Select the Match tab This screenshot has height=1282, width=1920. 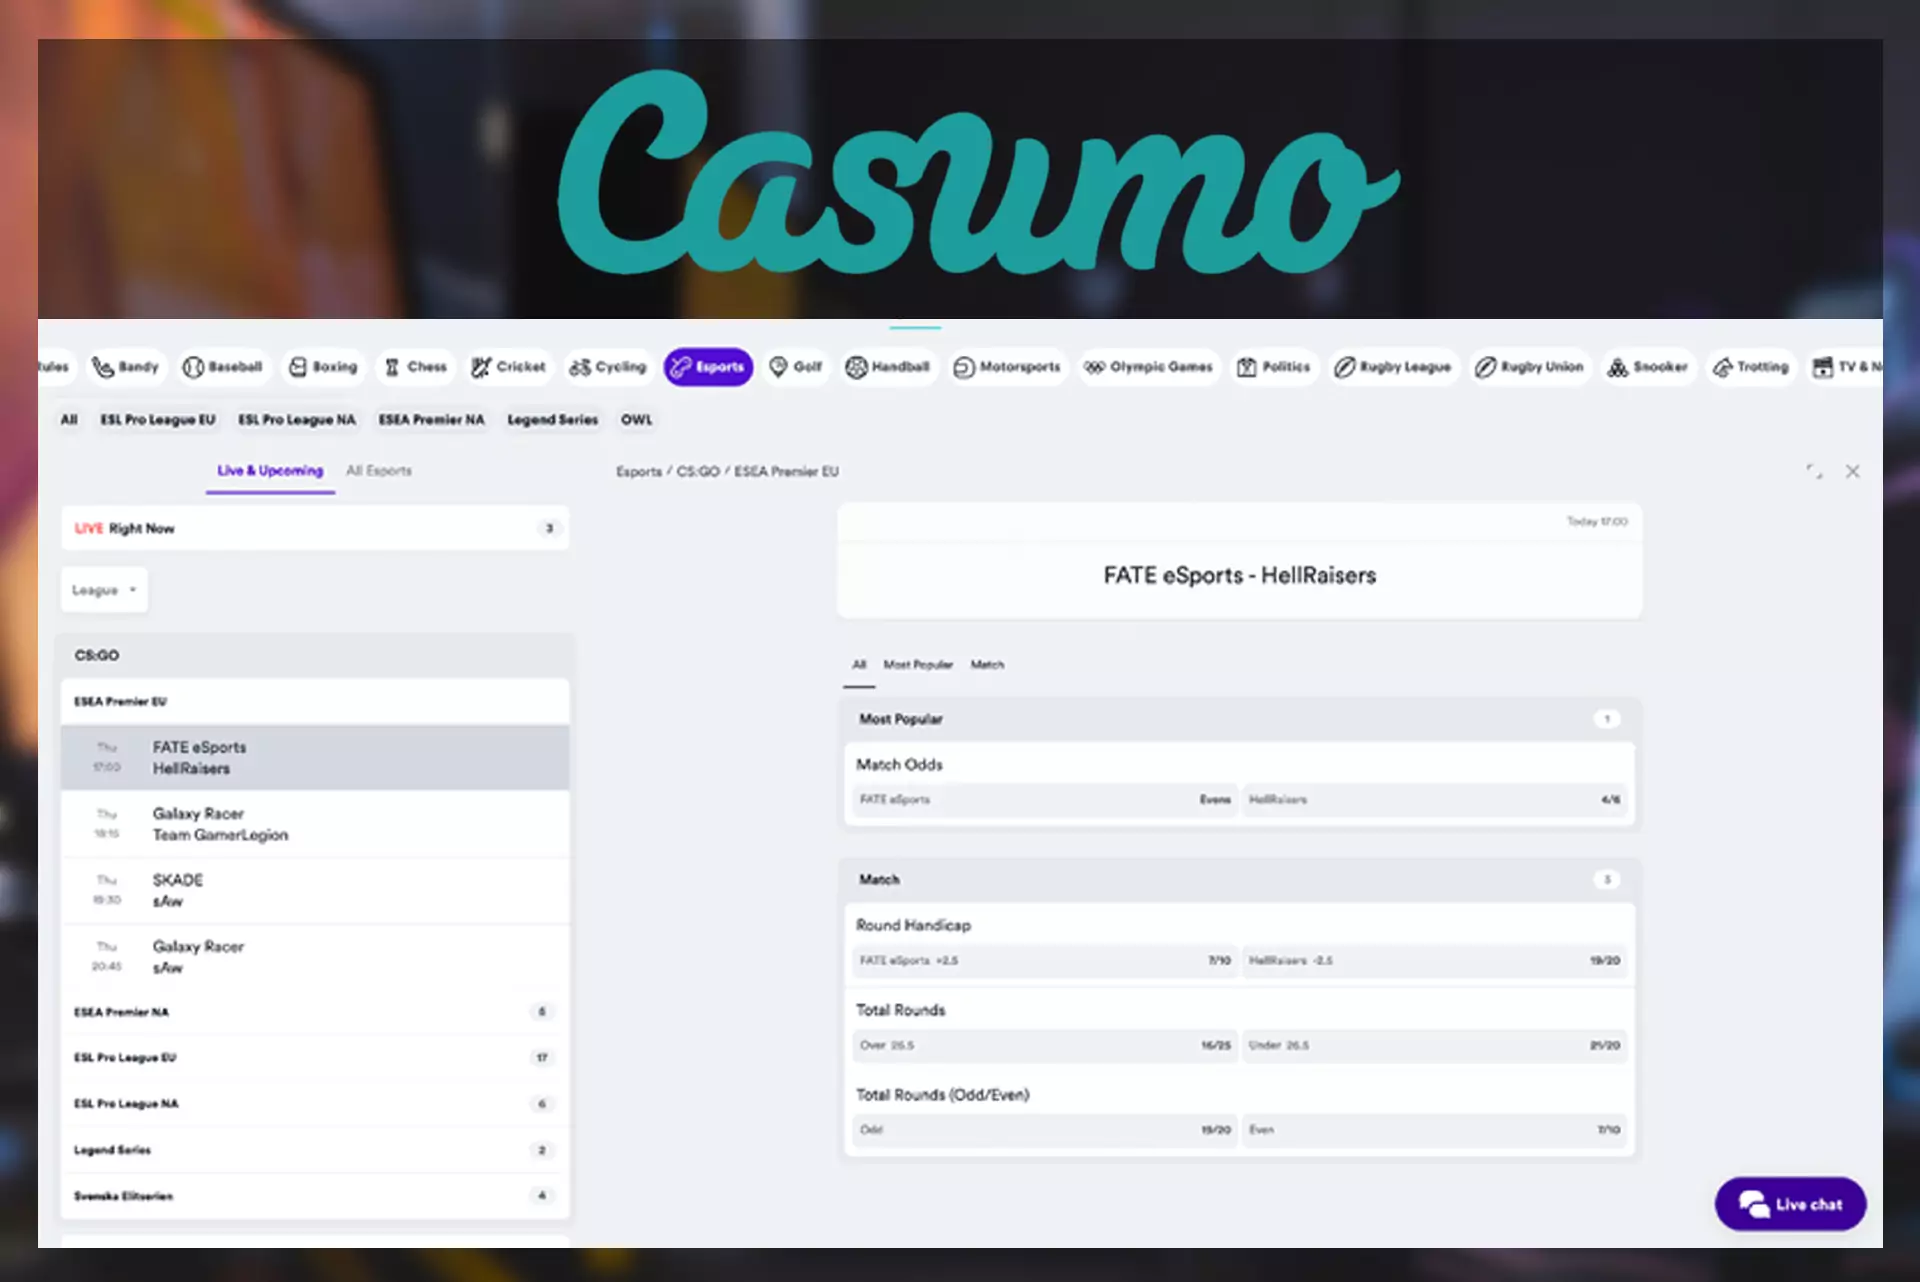(989, 664)
